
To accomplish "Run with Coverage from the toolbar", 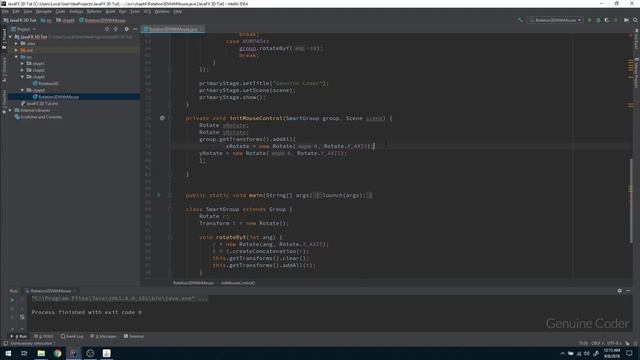I will point(607,20).
